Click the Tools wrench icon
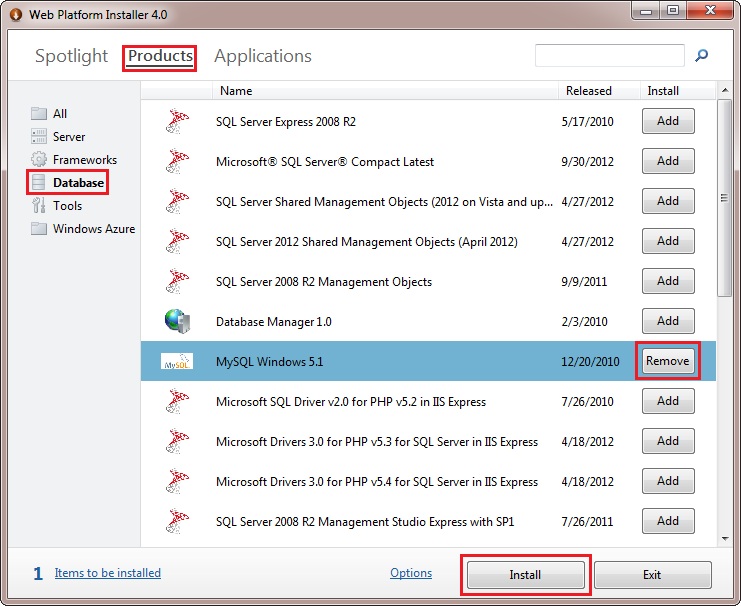Viewport: 741px width, 606px height. (39, 206)
